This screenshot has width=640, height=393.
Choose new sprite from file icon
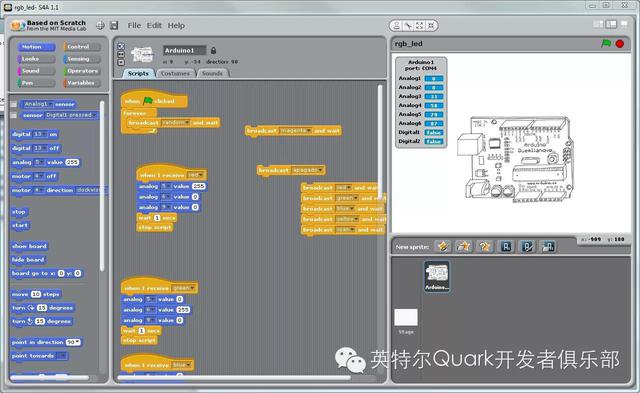464,246
